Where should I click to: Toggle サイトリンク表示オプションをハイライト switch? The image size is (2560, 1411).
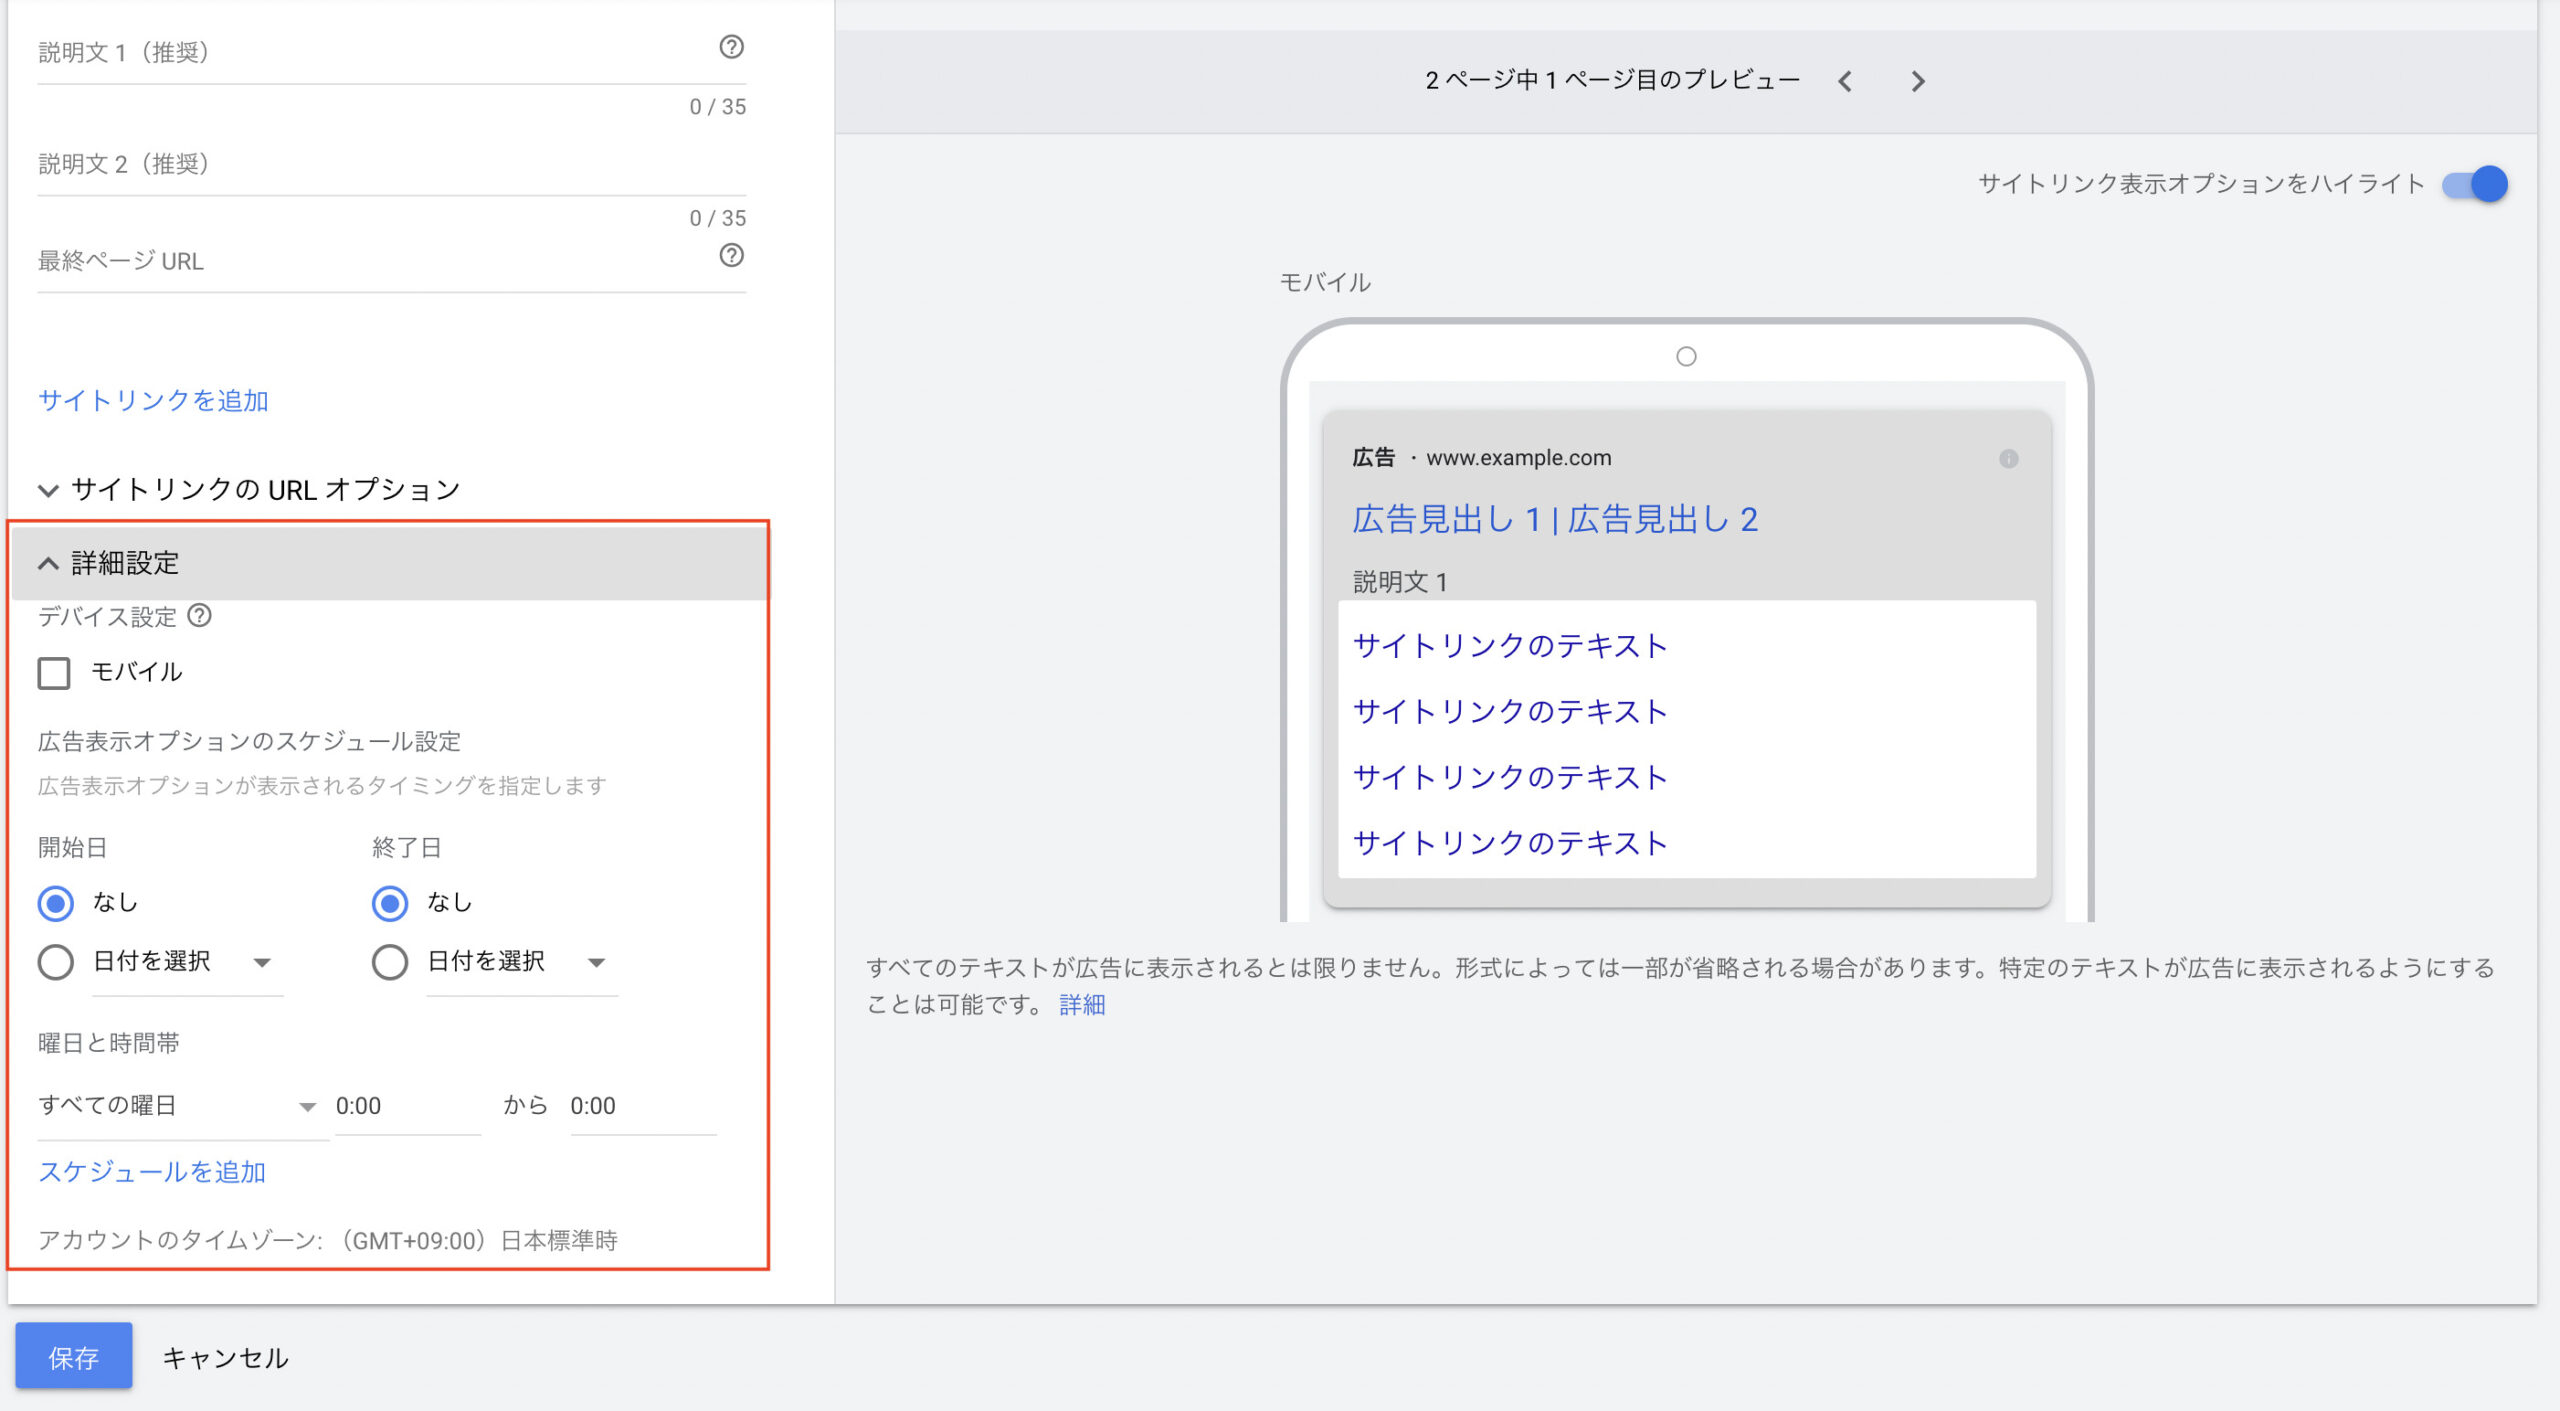[2474, 185]
